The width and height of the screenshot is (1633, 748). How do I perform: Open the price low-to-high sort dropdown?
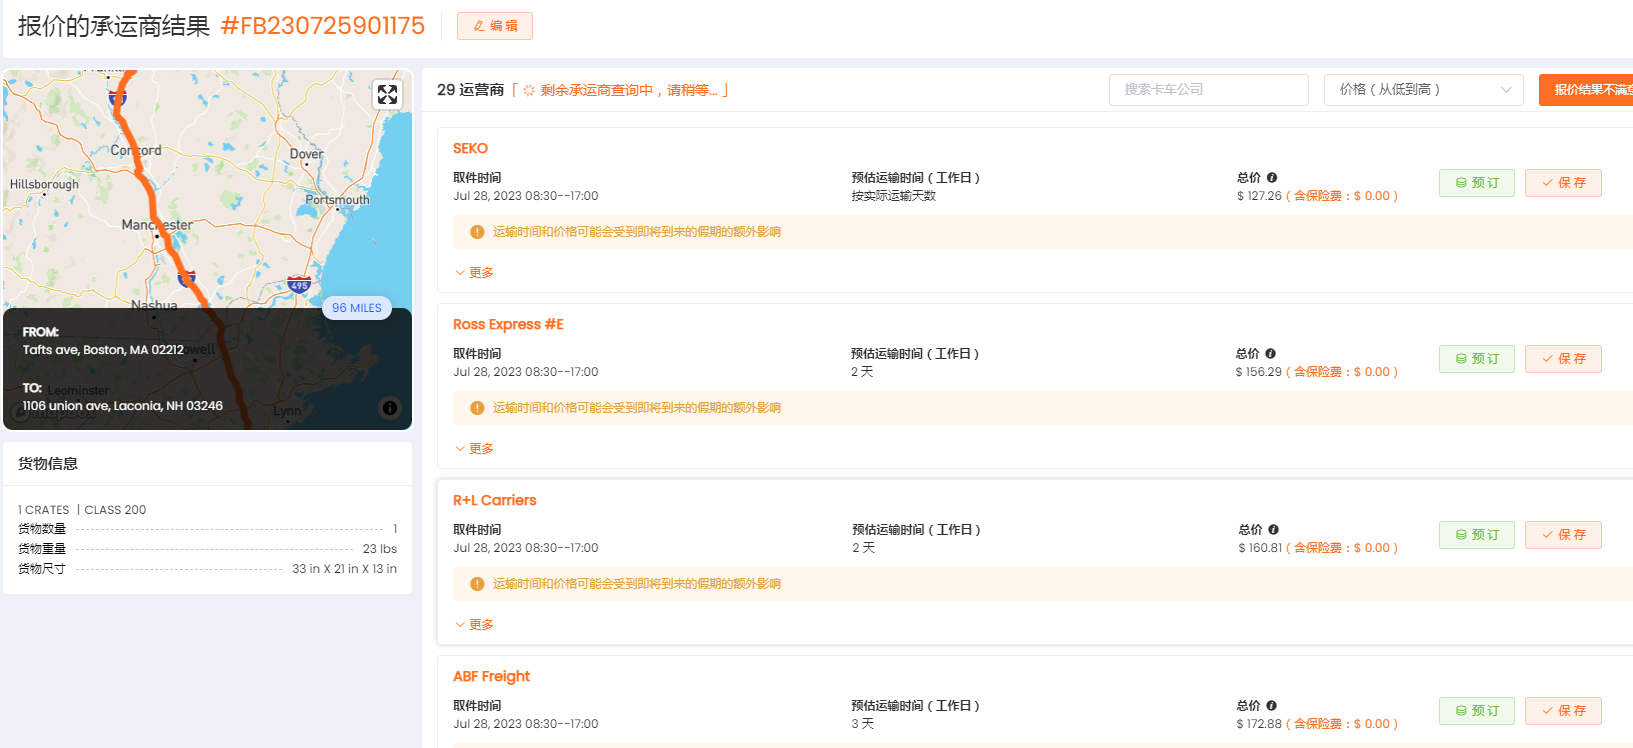(x=1423, y=90)
